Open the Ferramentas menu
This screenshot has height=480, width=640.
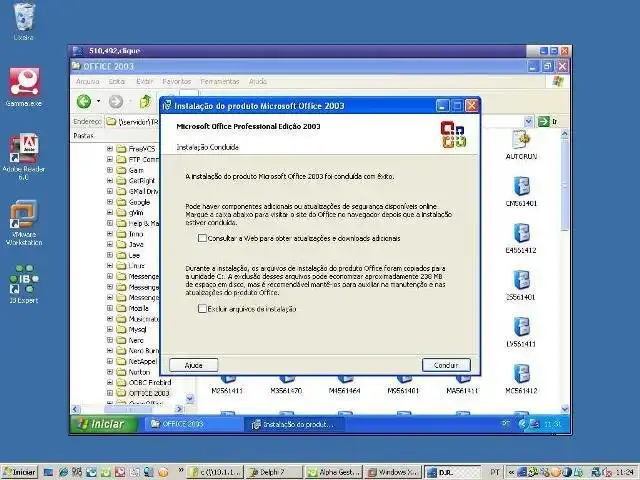220,82
